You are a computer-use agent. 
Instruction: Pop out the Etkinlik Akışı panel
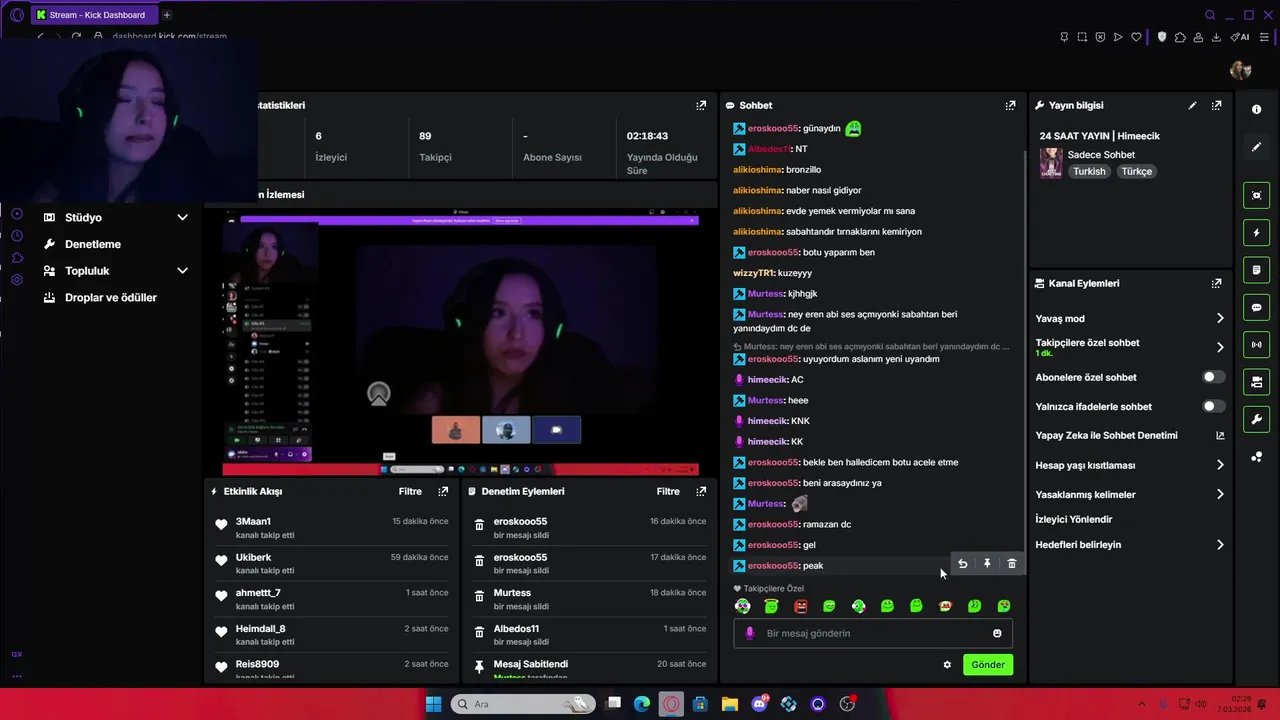click(443, 491)
